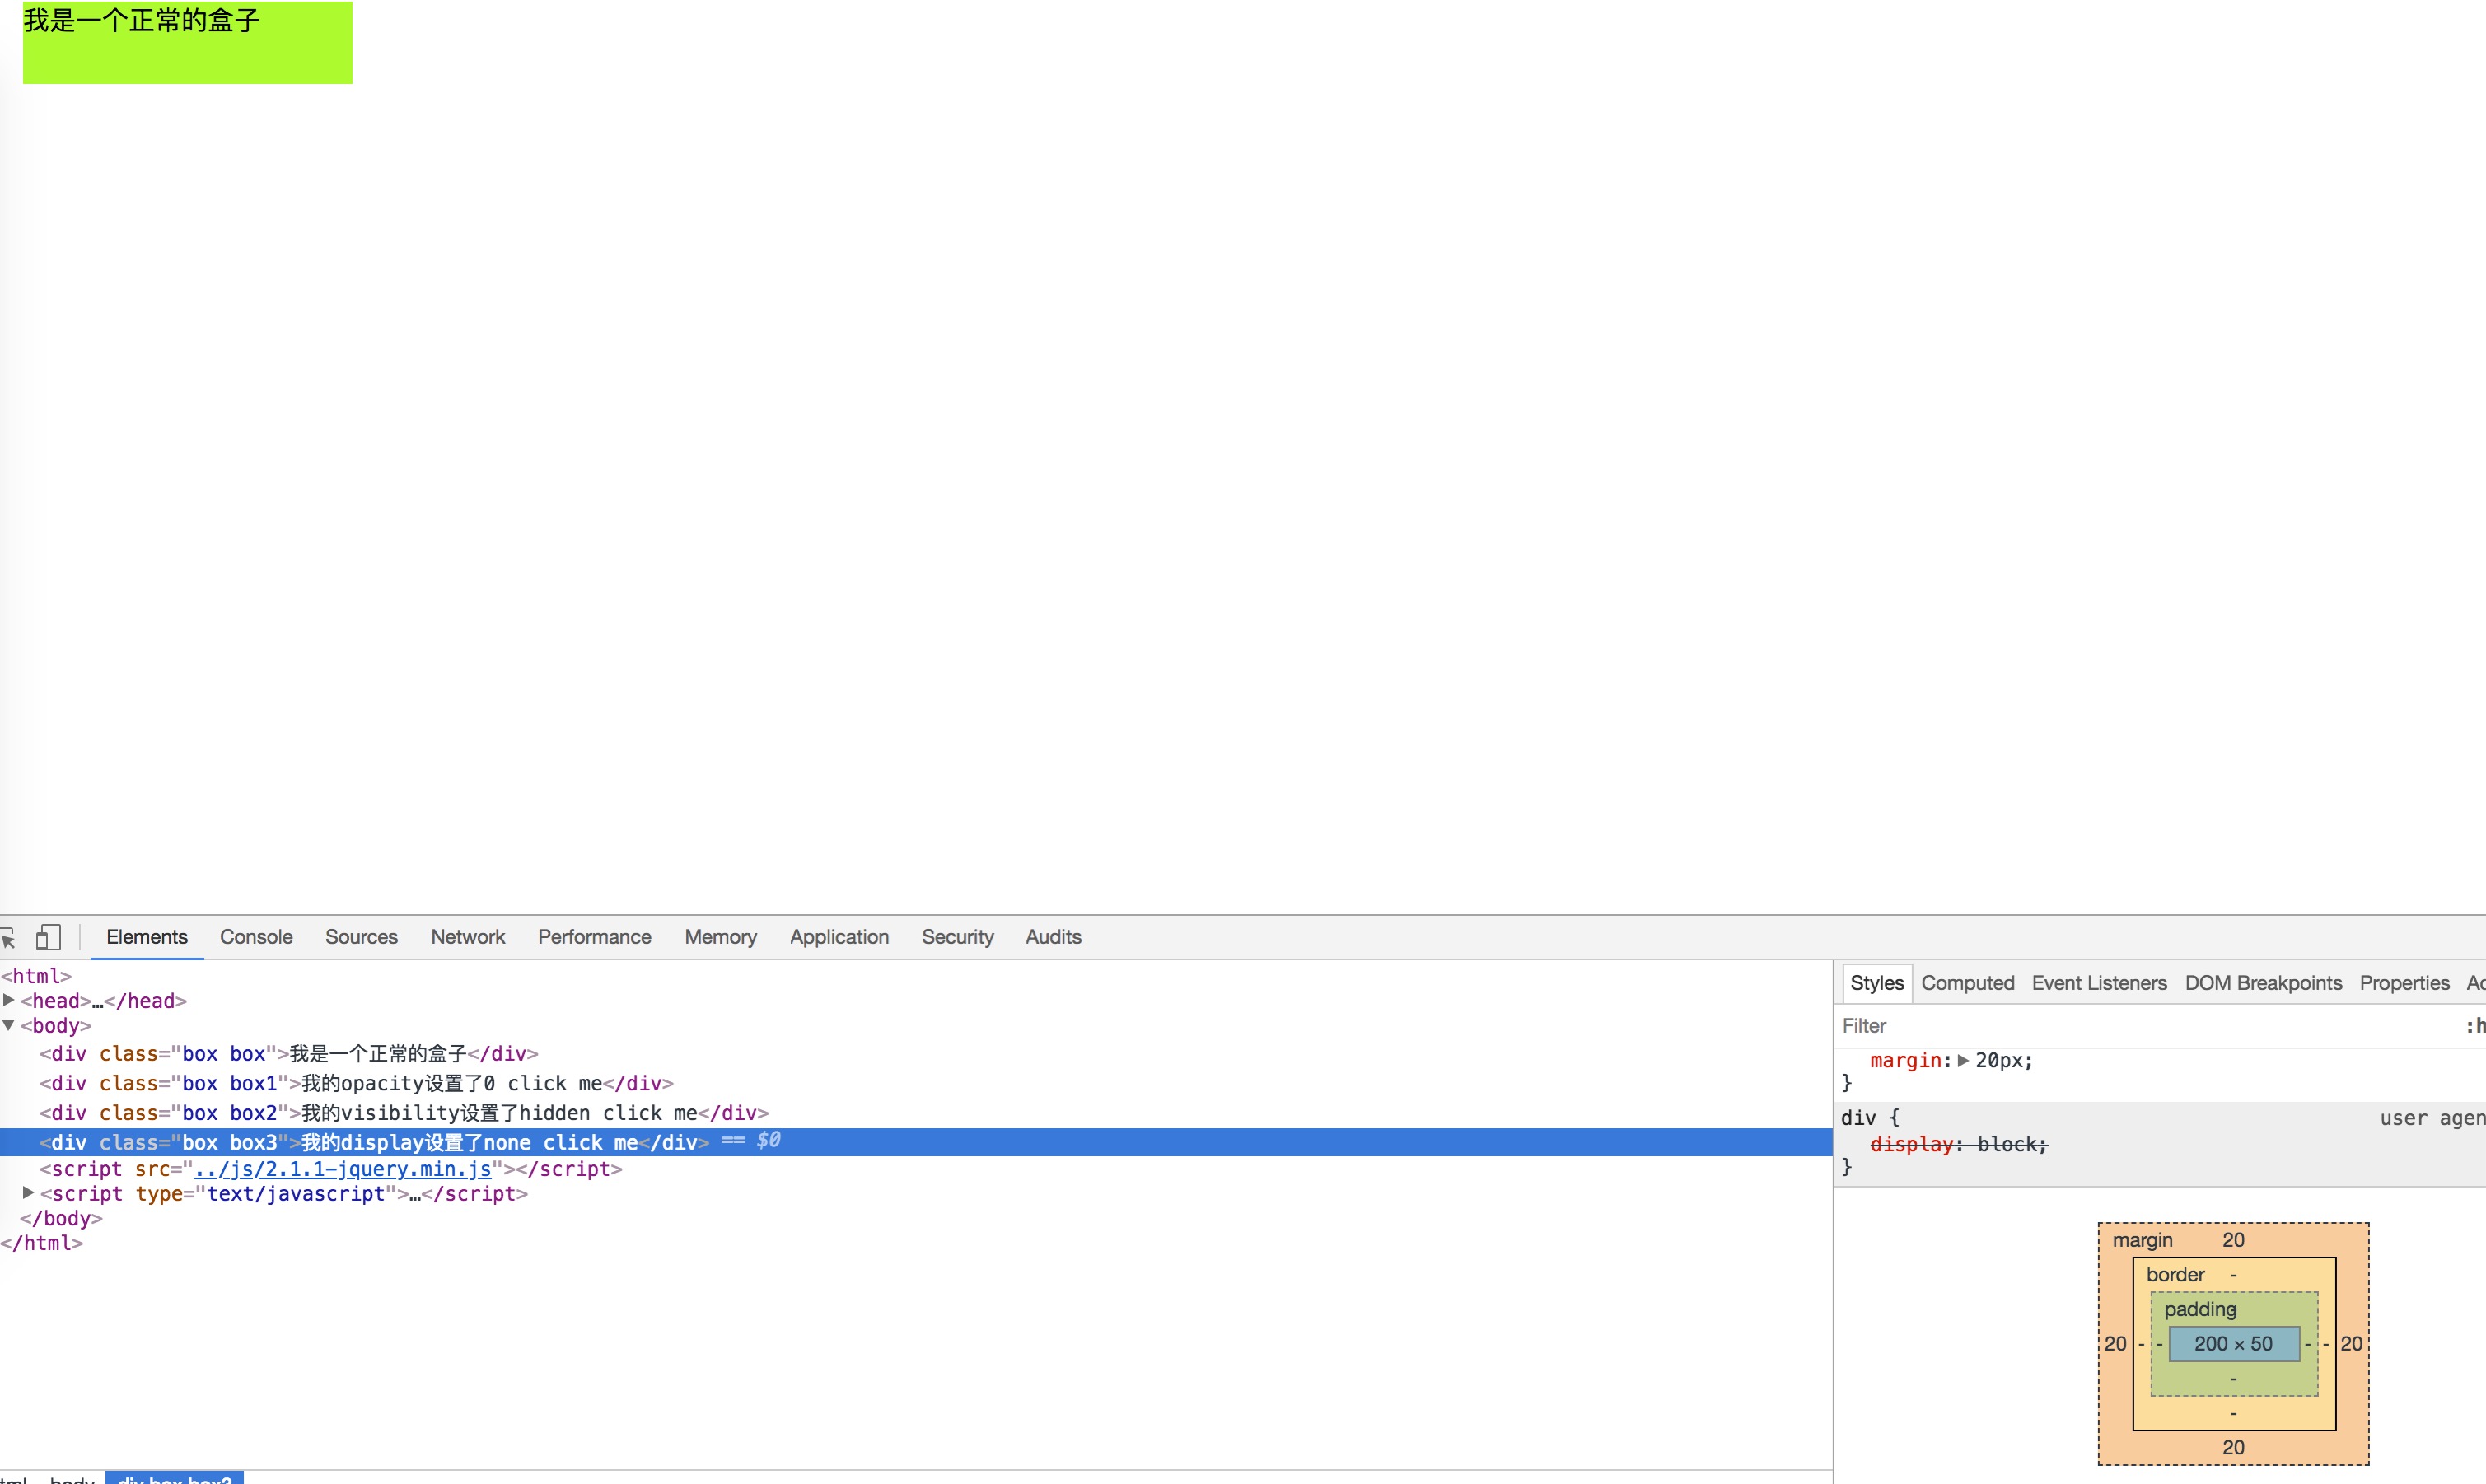
Task: Click top margin value 20 in box model
Action: click(x=2233, y=1240)
